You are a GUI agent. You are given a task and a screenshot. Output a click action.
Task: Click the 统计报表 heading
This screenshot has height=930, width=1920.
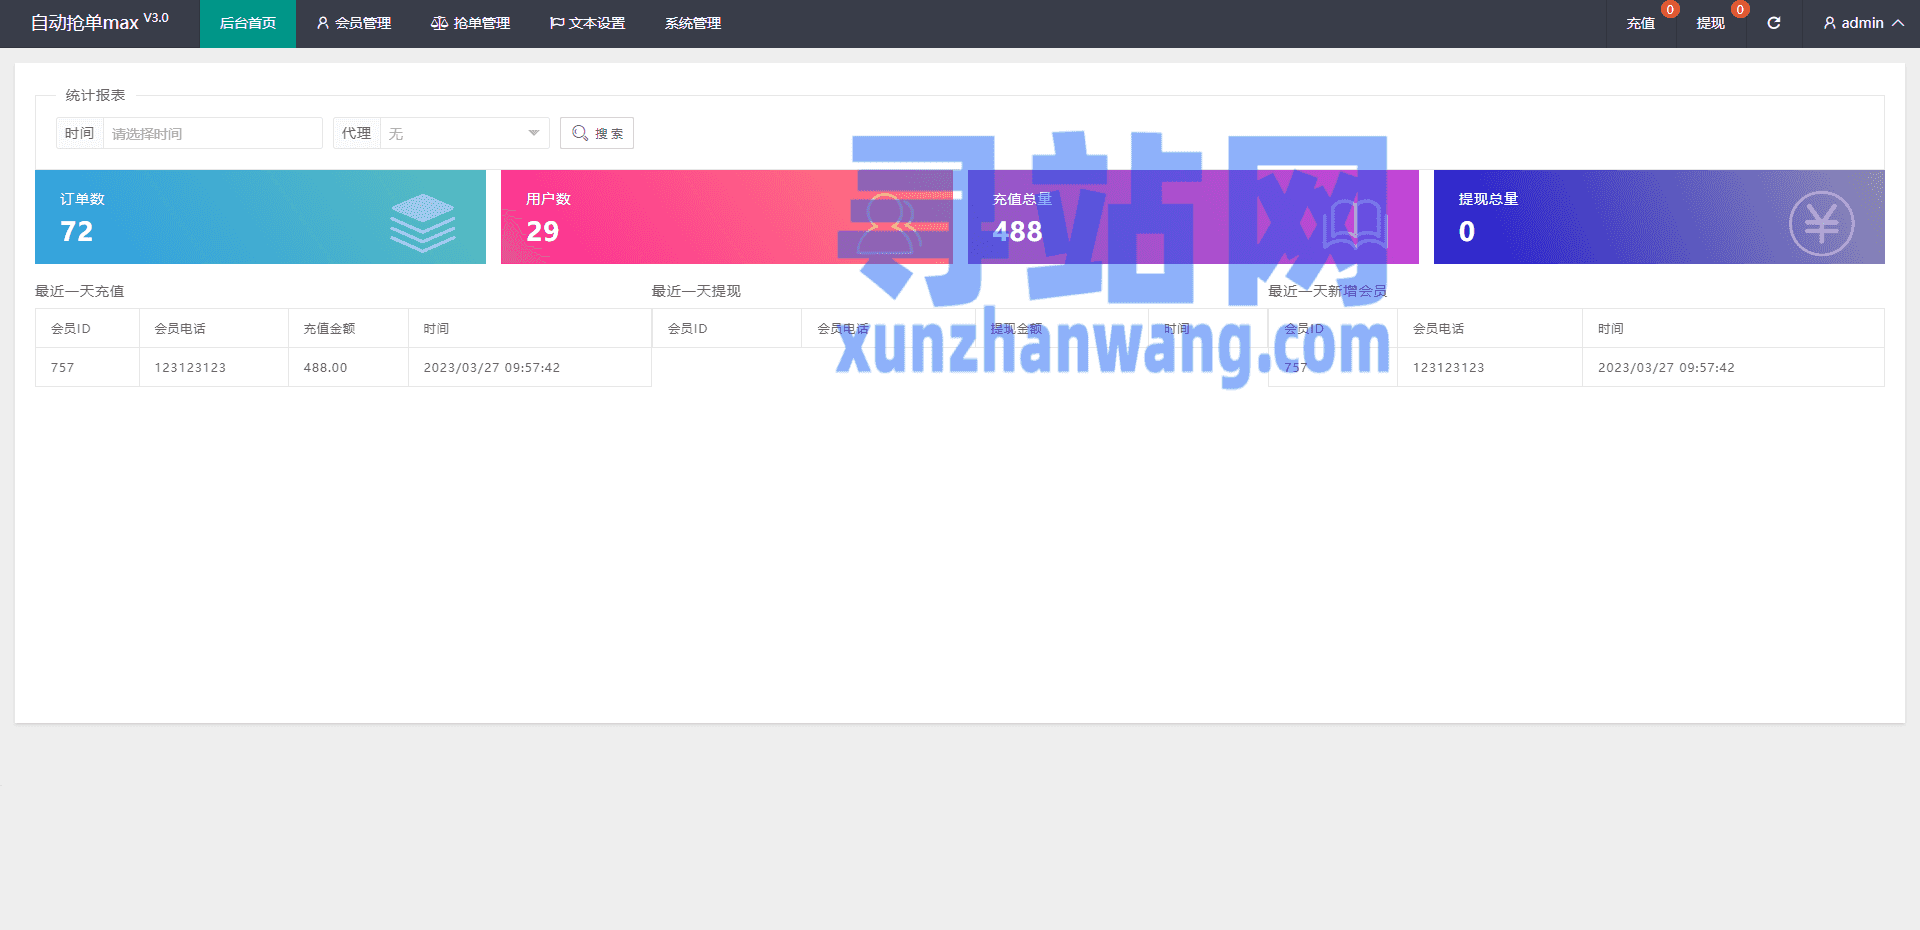pos(95,95)
